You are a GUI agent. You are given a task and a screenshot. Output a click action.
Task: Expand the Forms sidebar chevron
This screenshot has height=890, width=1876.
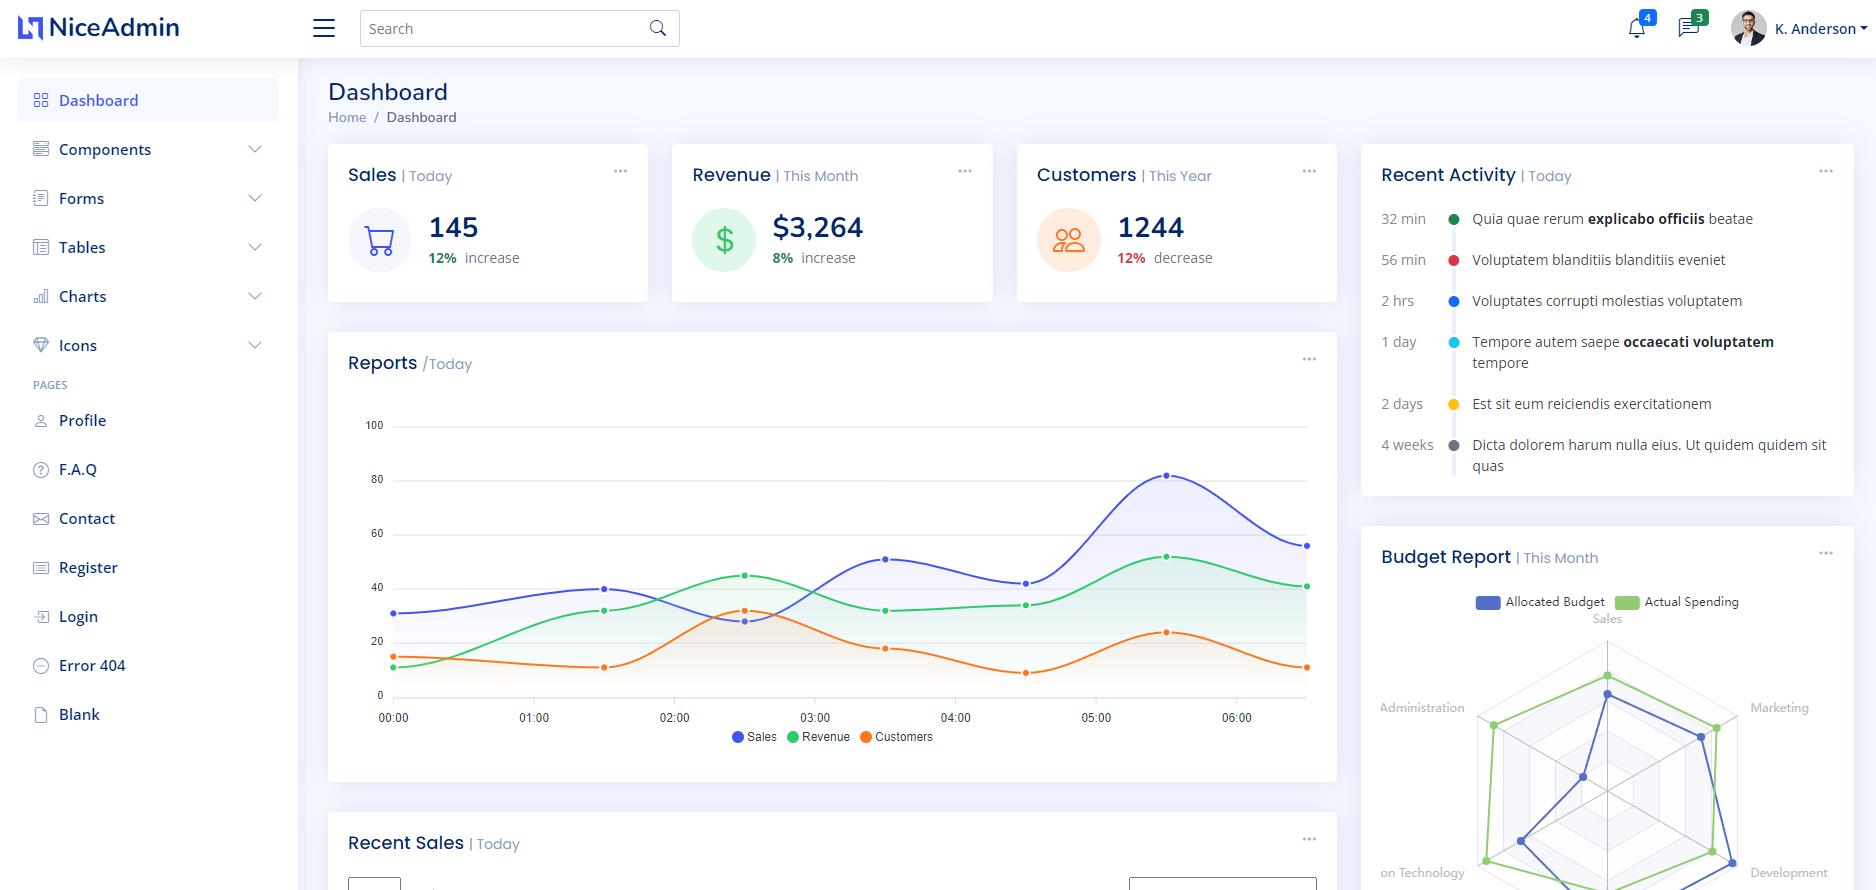255,198
